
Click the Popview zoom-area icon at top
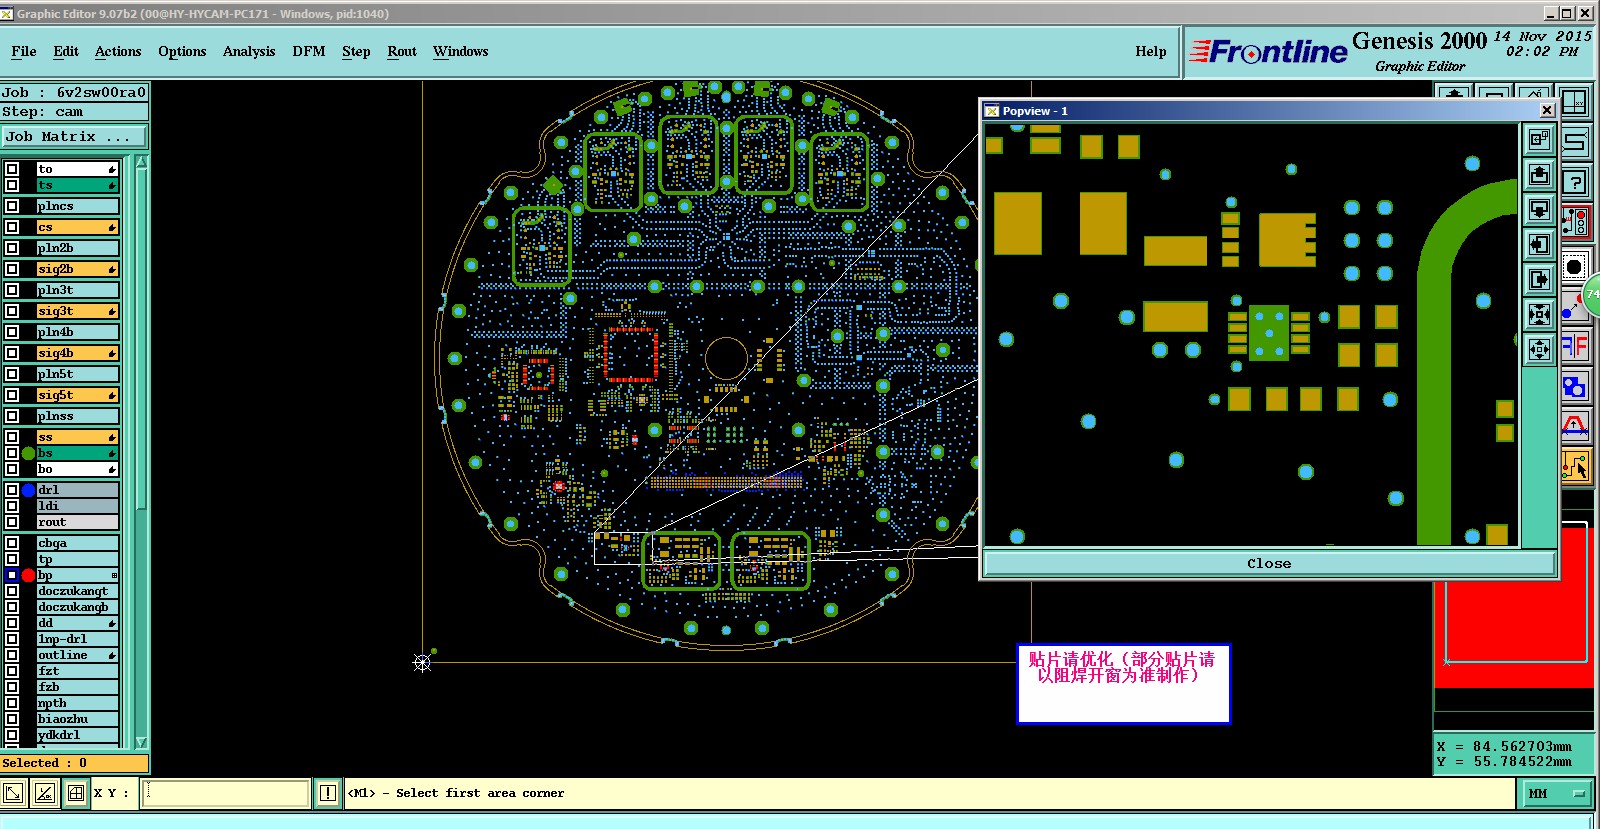tap(1539, 140)
